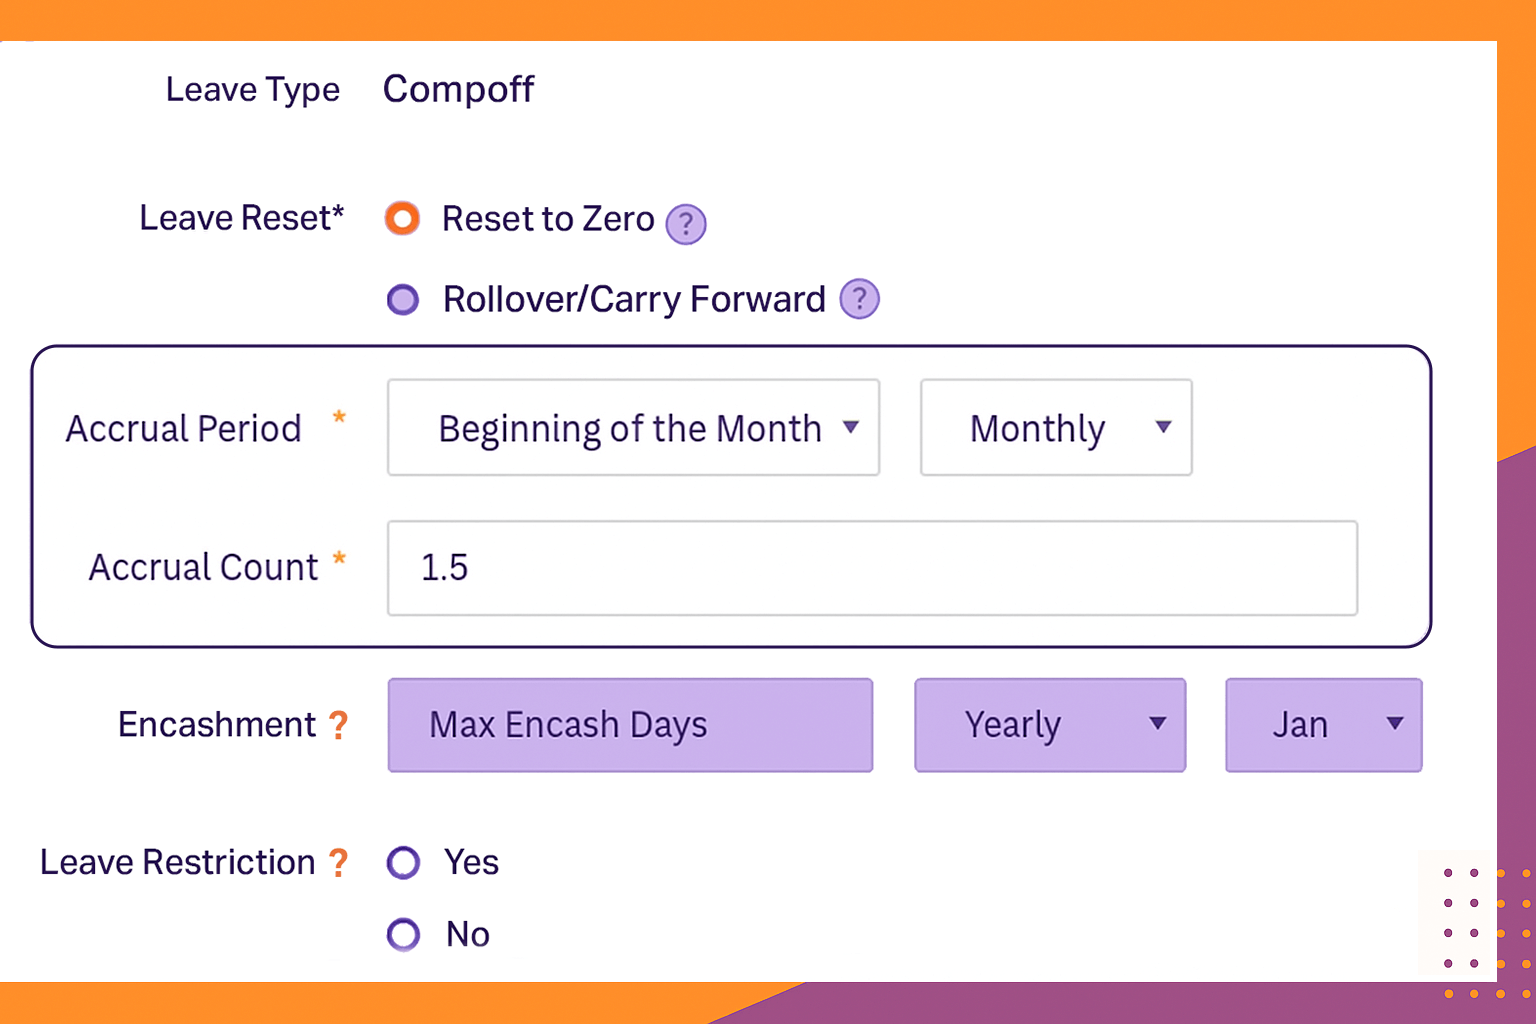Image resolution: width=1536 pixels, height=1024 pixels.
Task: Select the Rollover/Carry Forward radio option
Action: pyautogui.click(x=403, y=299)
